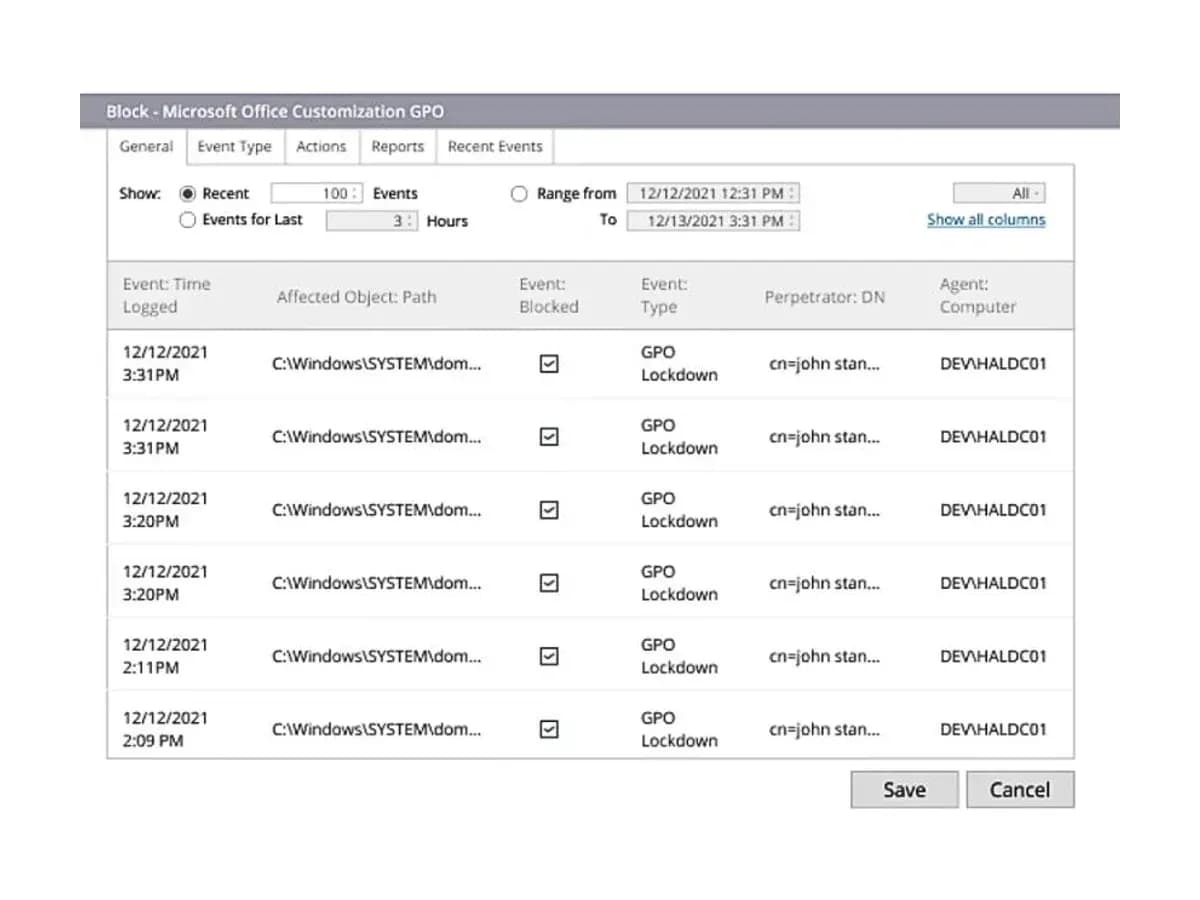Sort by Event: Time Logged column header

pyautogui.click(x=166, y=296)
